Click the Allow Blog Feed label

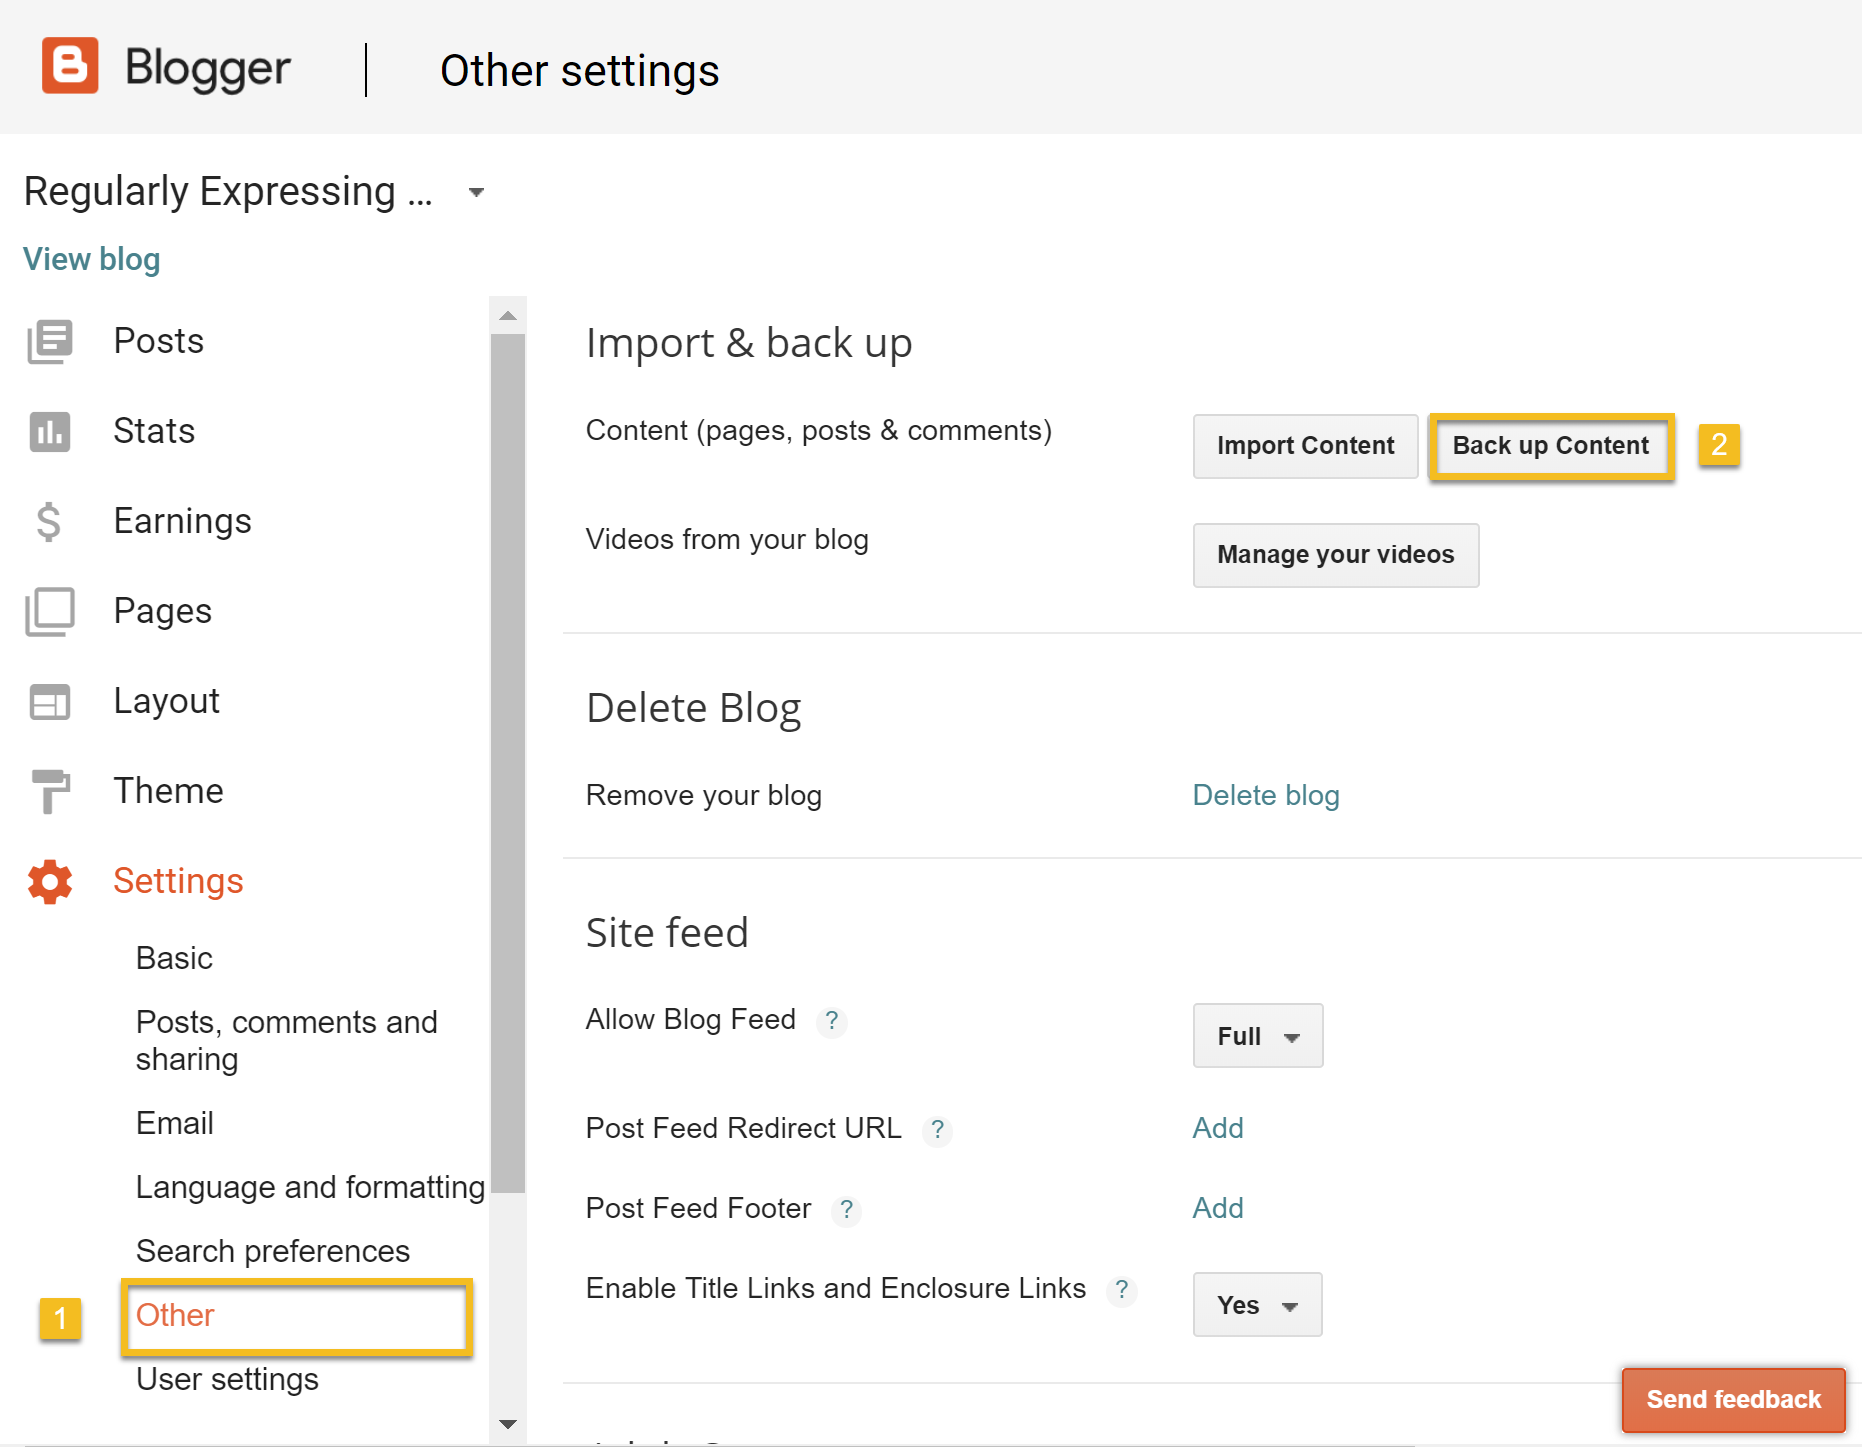691,1019
